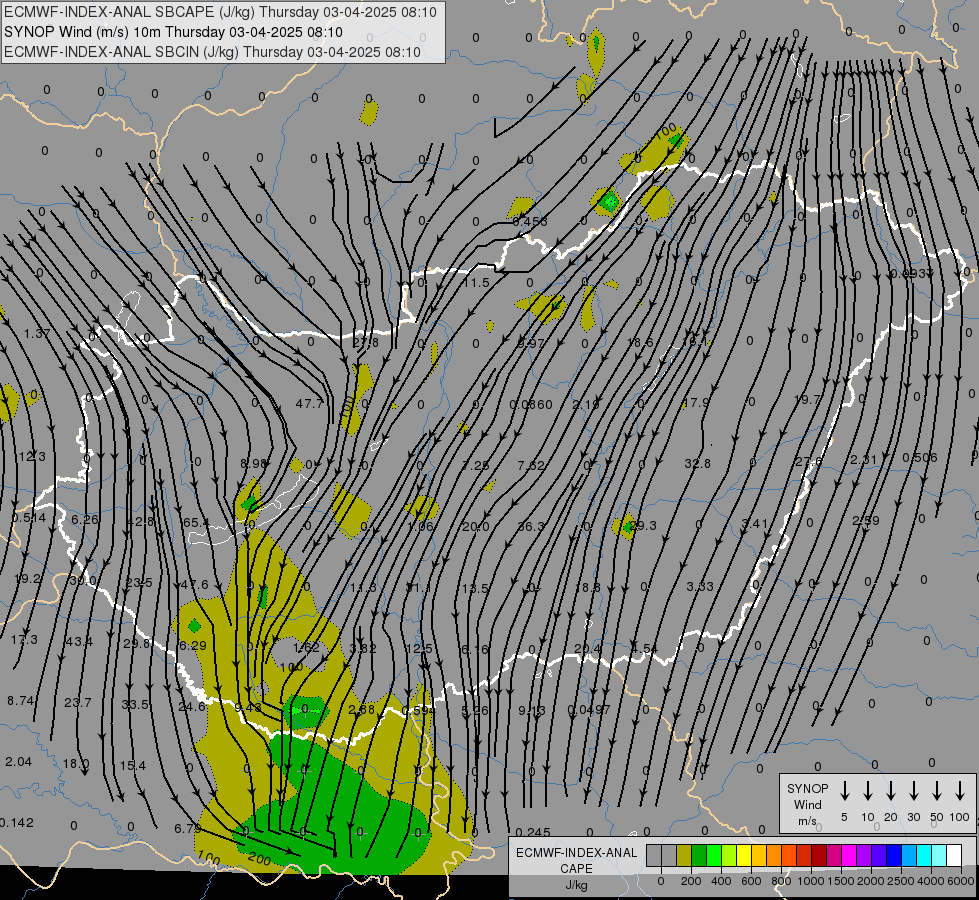Click the SBCAPE title line in the header
This screenshot has width=979, height=900.
tap(220, 12)
